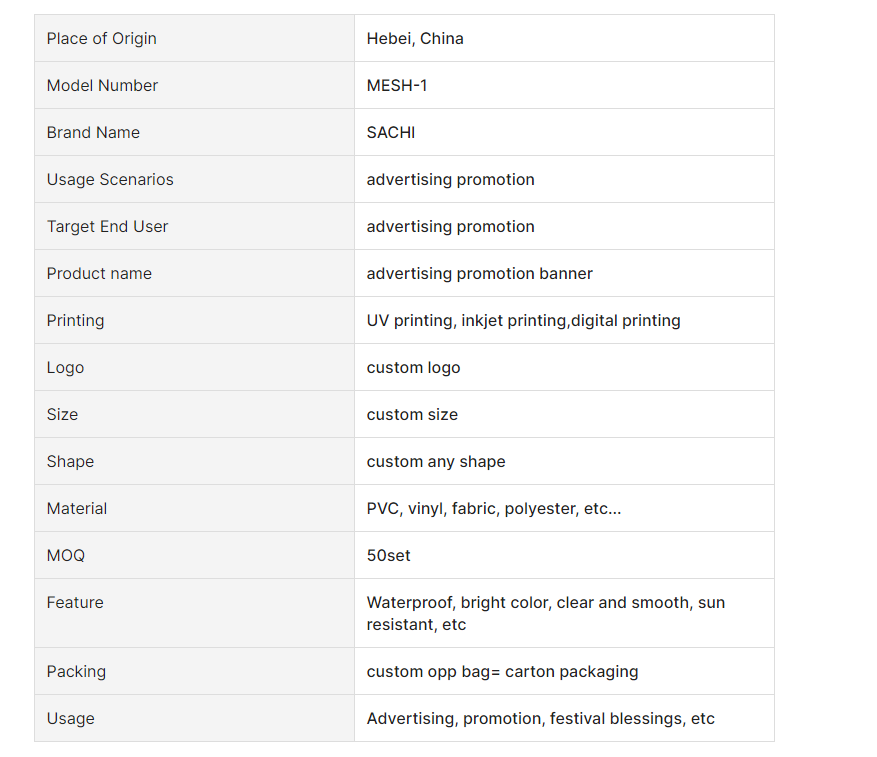The width and height of the screenshot is (877, 757).
Task: Click the UV printing, inkjet printing value
Action: (x=523, y=321)
